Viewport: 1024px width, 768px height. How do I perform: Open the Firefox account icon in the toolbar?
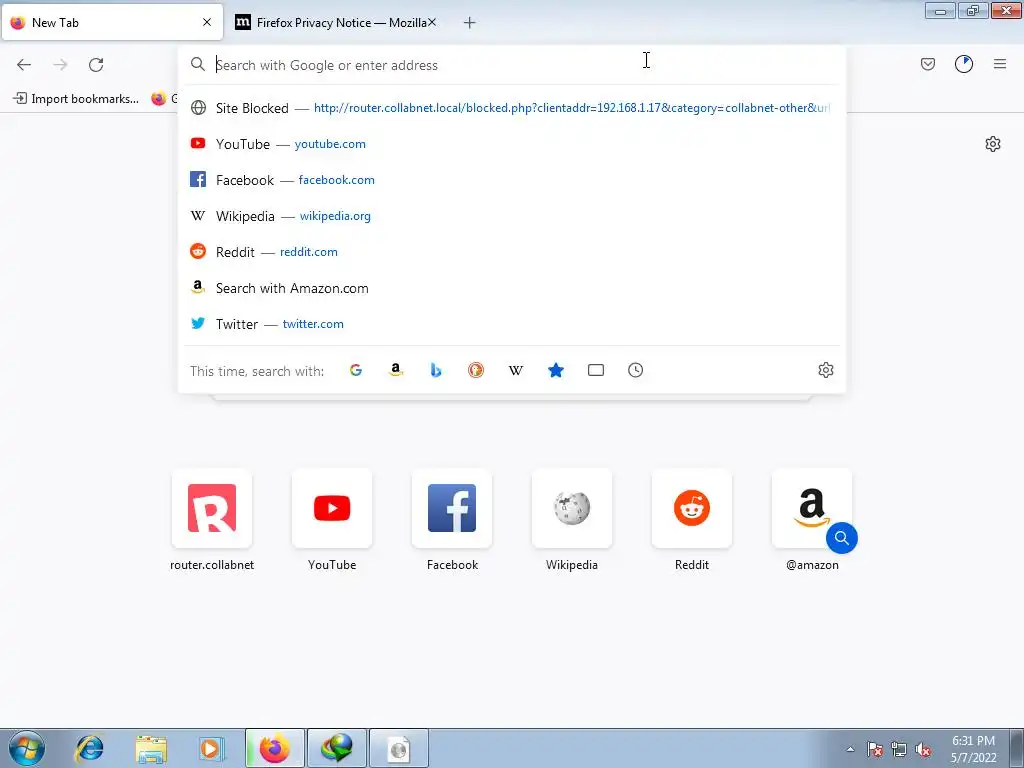pos(964,64)
